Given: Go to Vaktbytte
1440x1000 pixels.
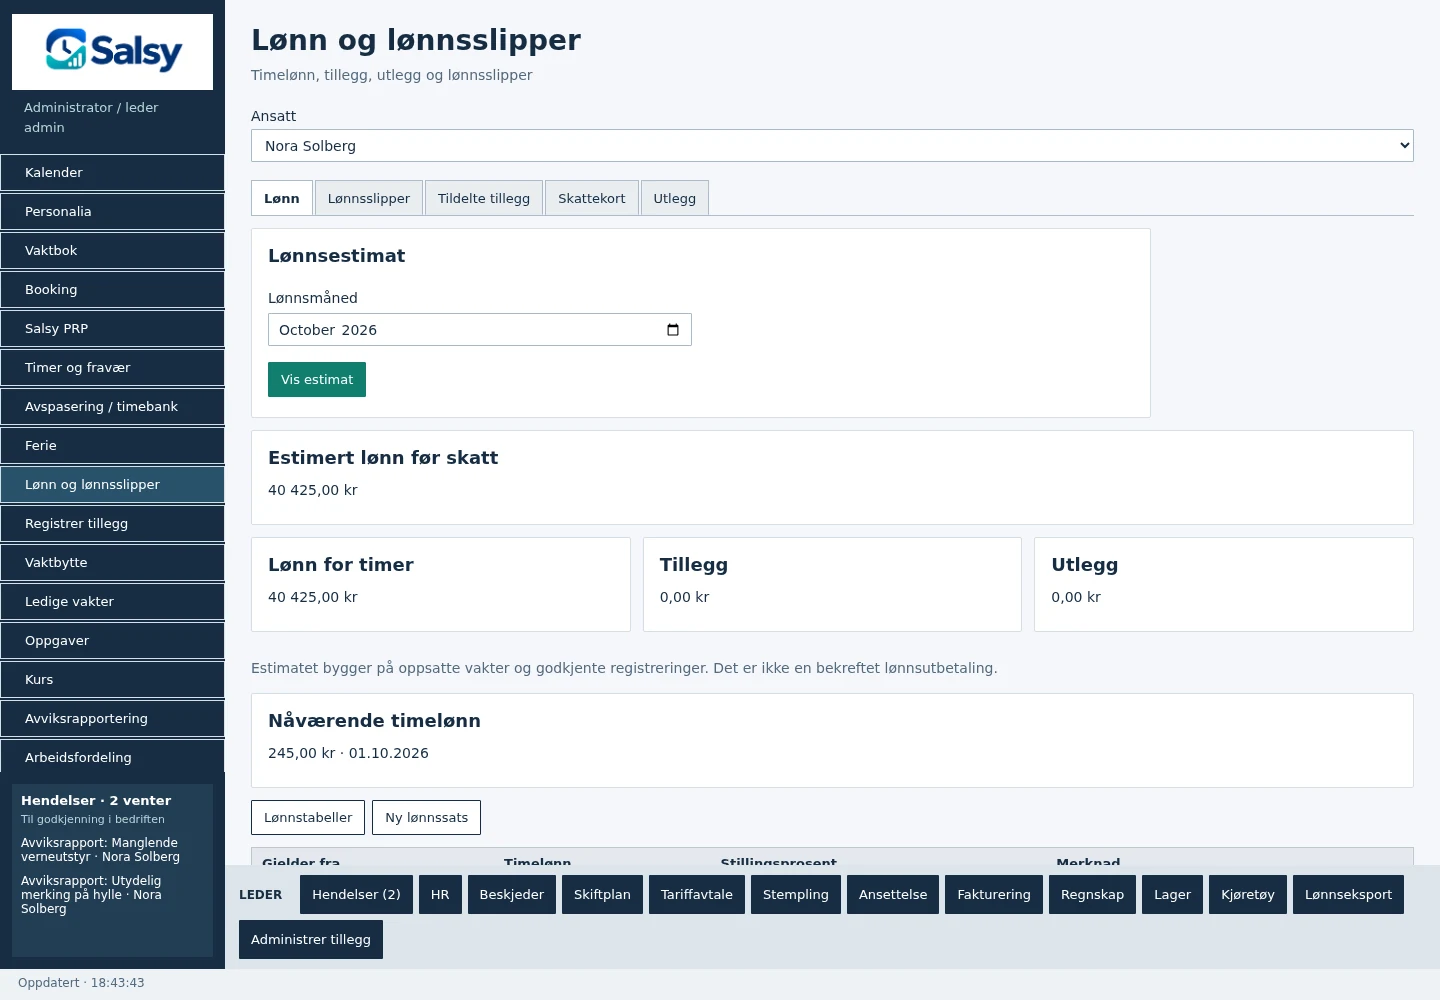Looking at the screenshot, I should coord(112,563).
